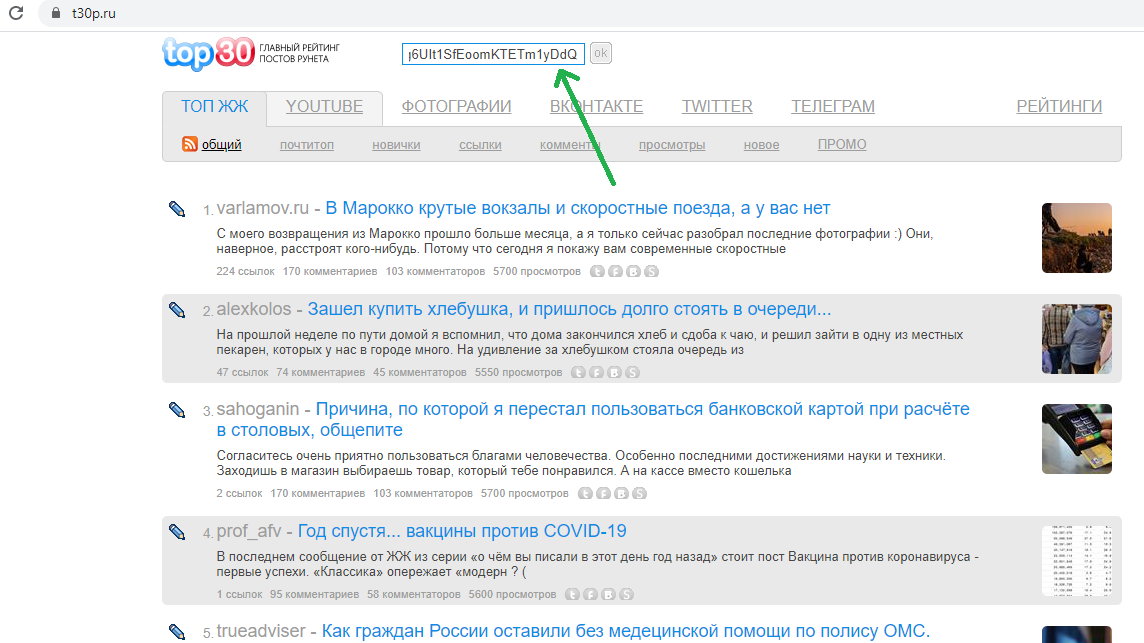Open the top30 logo home link
Screen dimensions: 1144x643
point(209,53)
